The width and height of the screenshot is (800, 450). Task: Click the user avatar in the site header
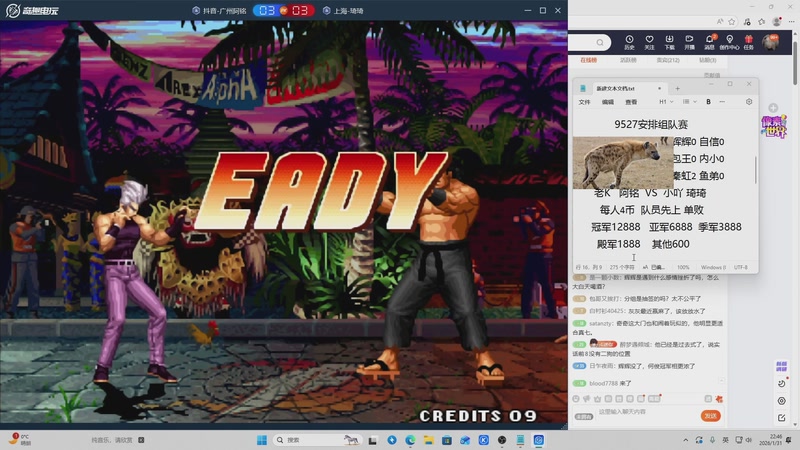coord(770,42)
